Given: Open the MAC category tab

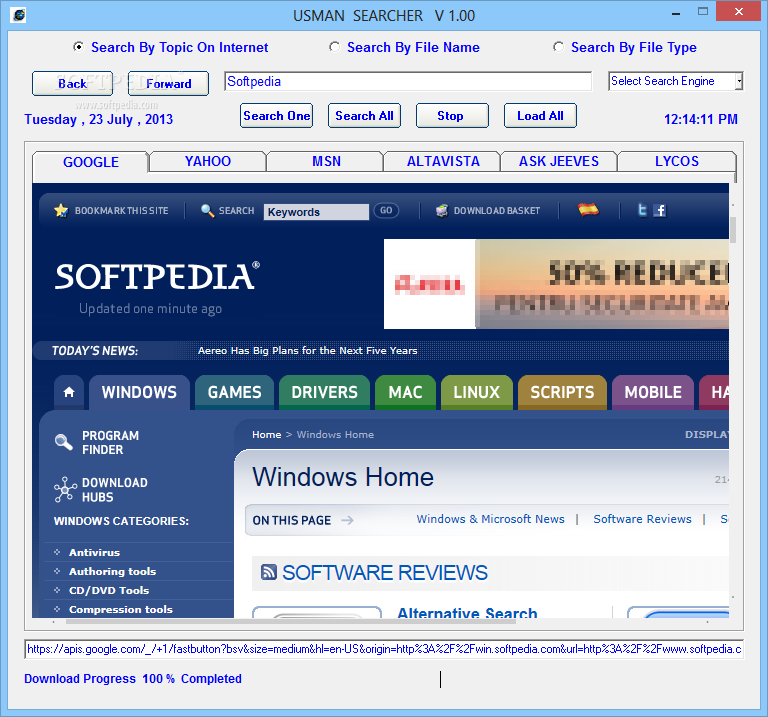Looking at the screenshot, I should click(406, 392).
